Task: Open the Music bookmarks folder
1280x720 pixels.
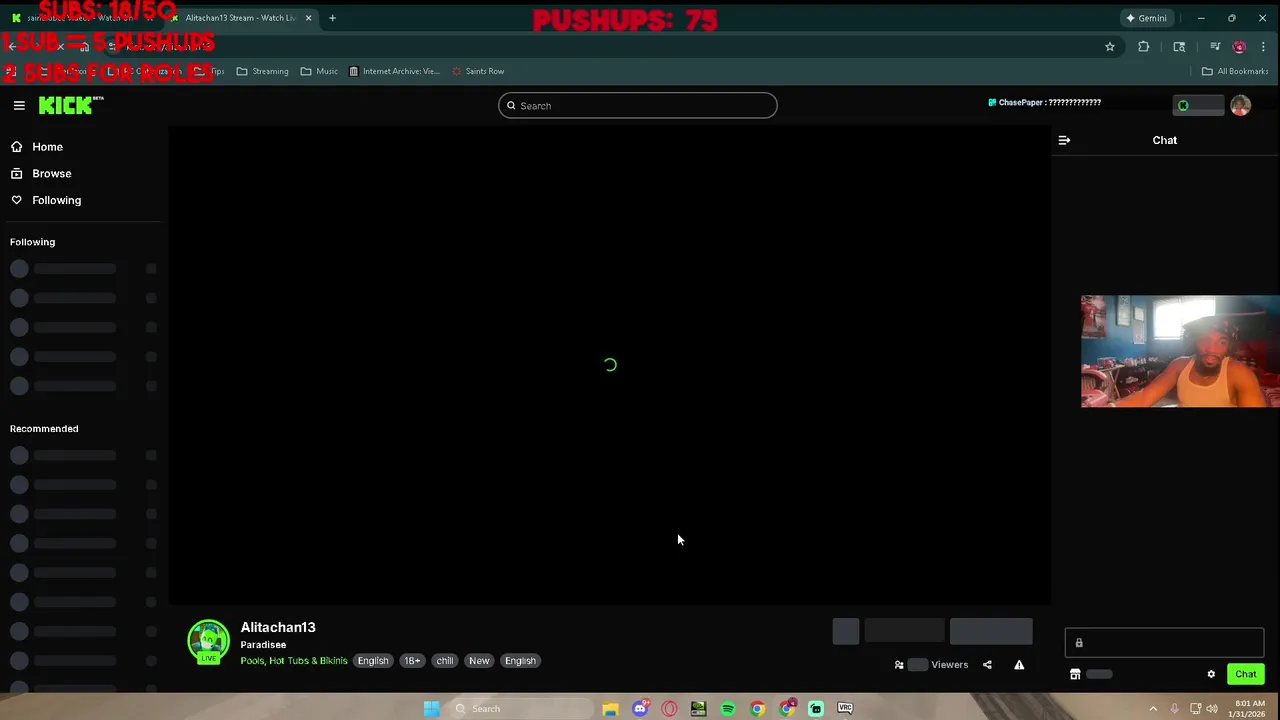Action: click(x=319, y=71)
